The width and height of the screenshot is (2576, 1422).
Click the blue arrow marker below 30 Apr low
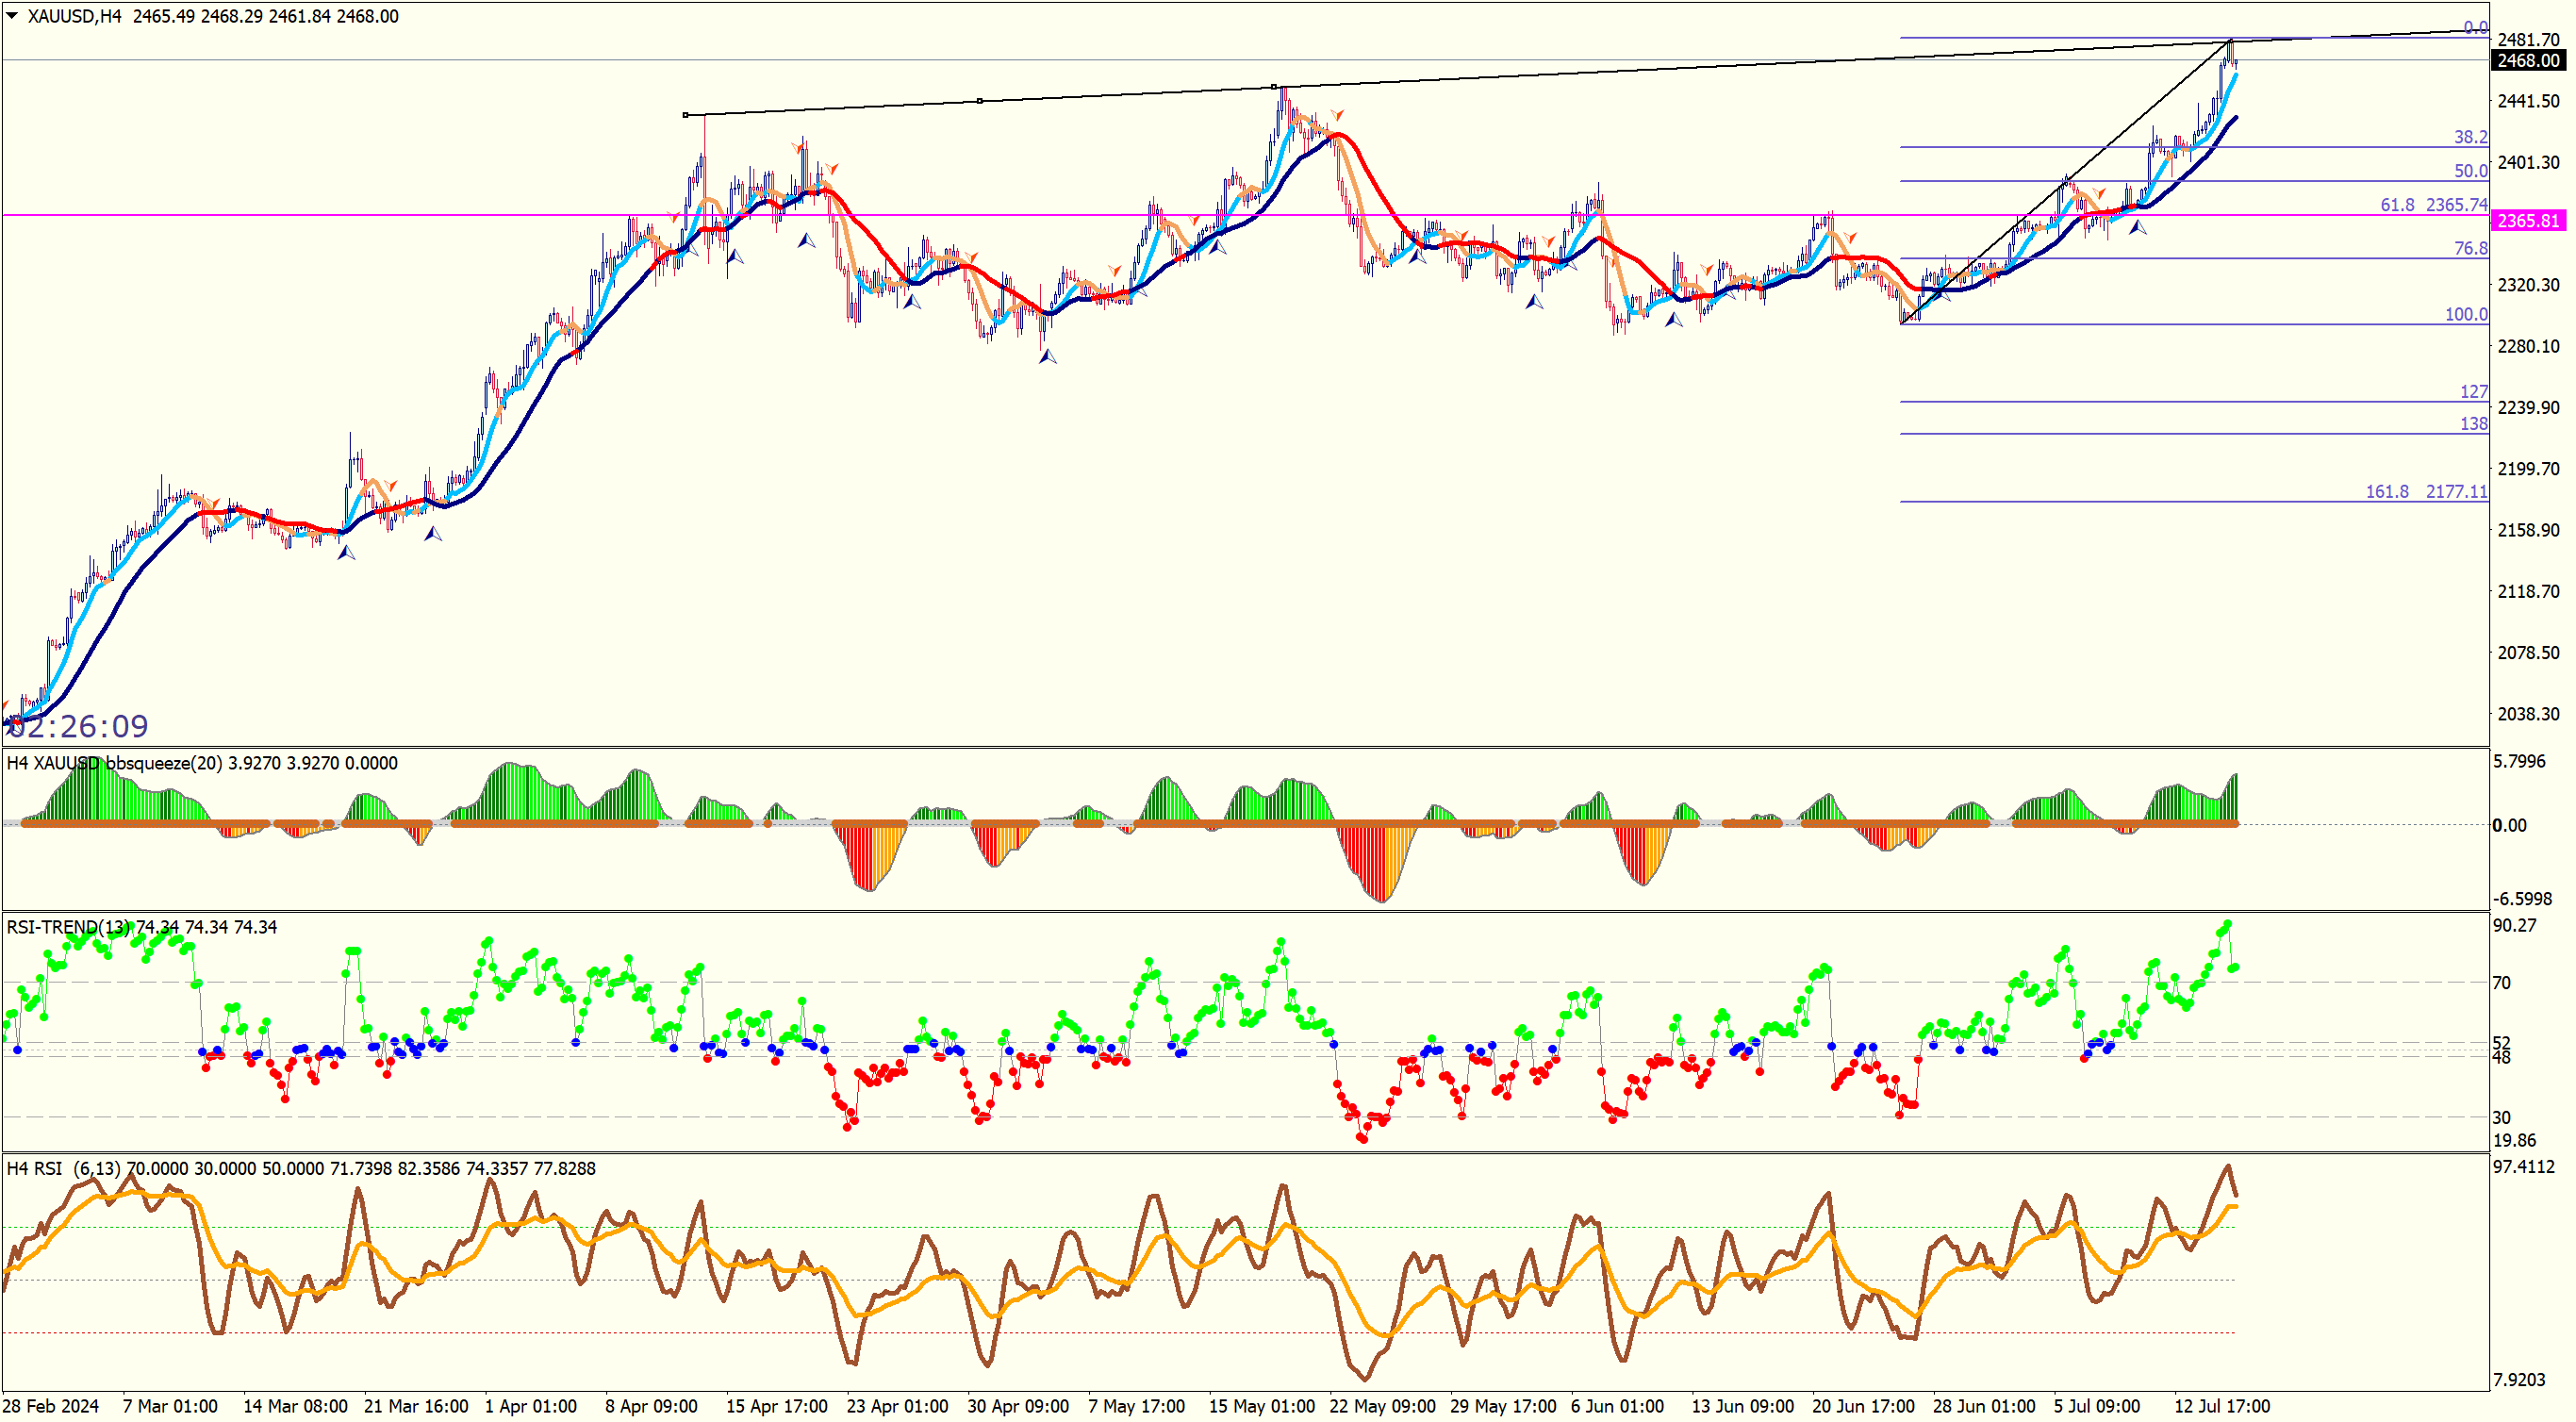[1047, 356]
